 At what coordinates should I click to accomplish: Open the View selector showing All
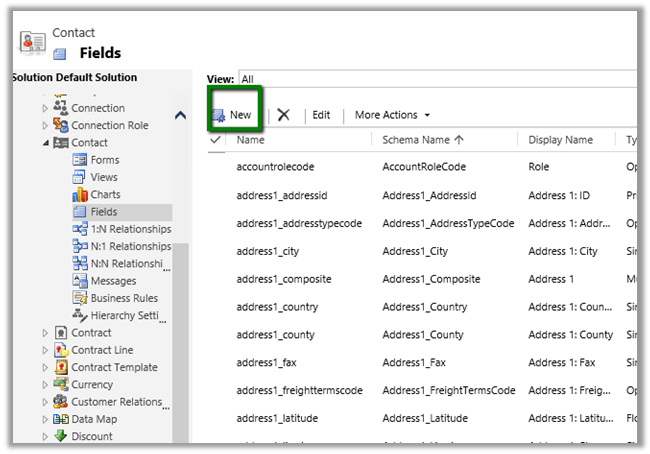click(438, 78)
